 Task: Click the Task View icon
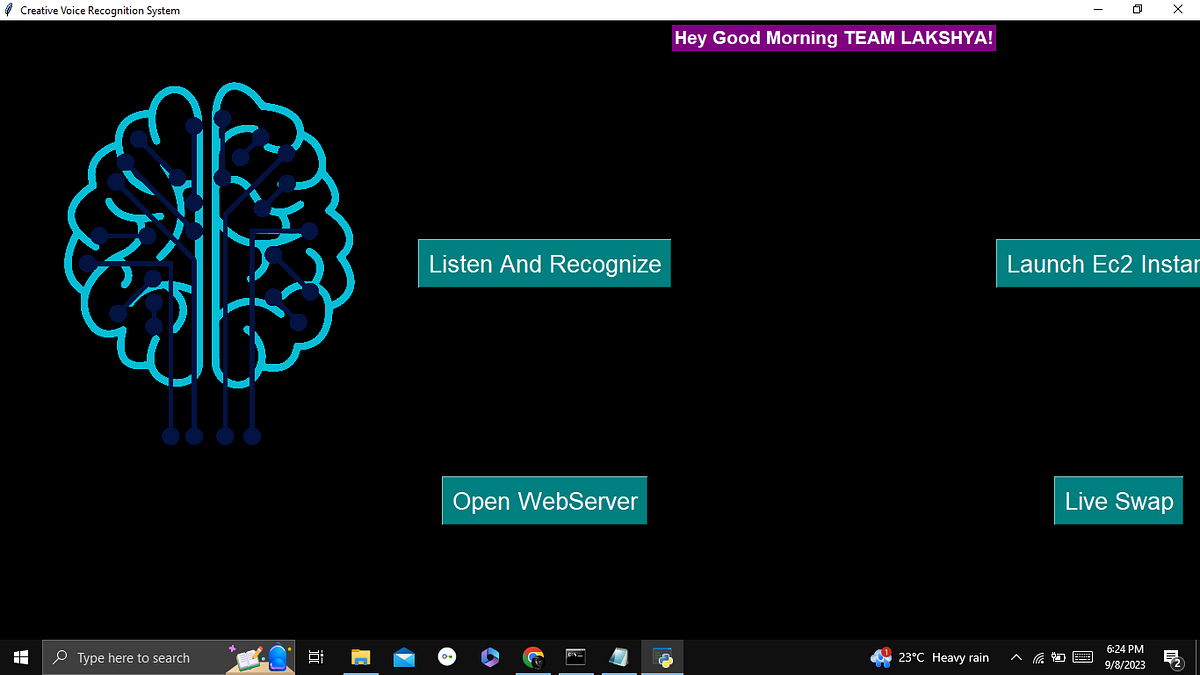click(x=315, y=657)
